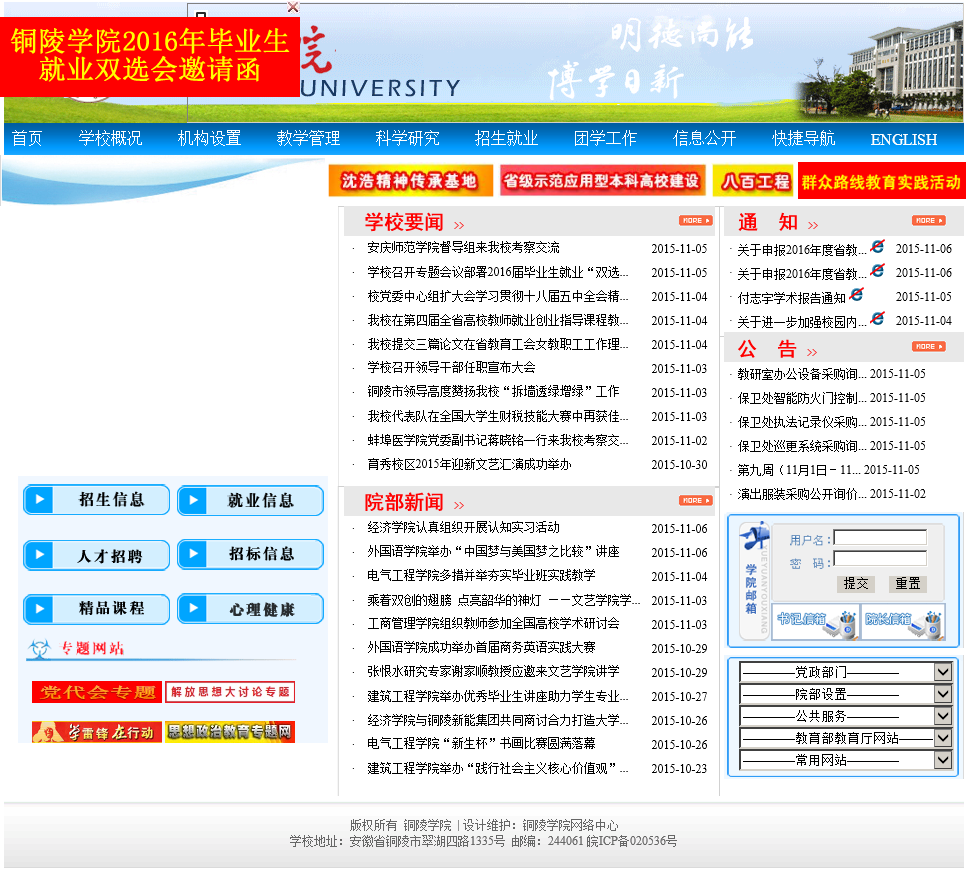Open announcement 教研室办公设备采购询...
Viewport: 968px width, 880px height.
coord(802,374)
